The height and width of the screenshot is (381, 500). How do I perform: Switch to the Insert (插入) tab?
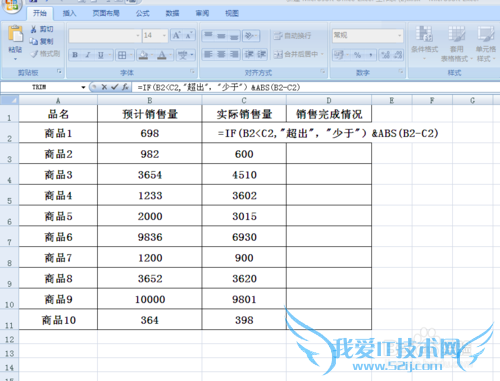click(x=69, y=13)
